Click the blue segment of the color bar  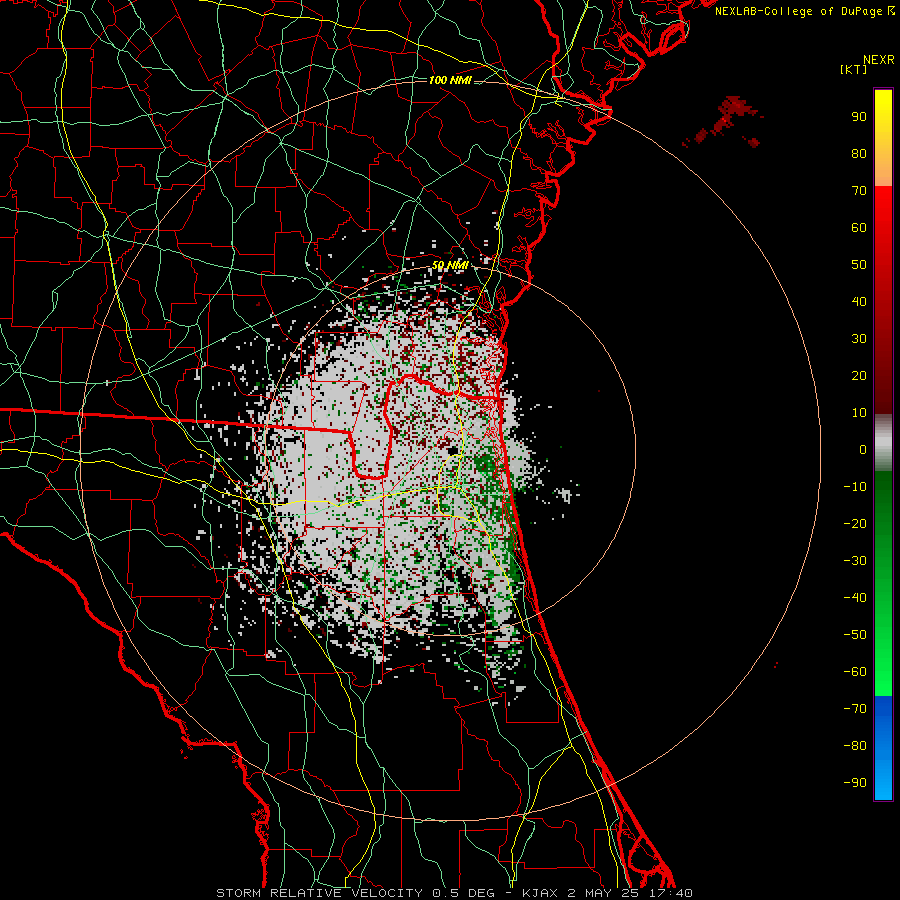(x=883, y=748)
